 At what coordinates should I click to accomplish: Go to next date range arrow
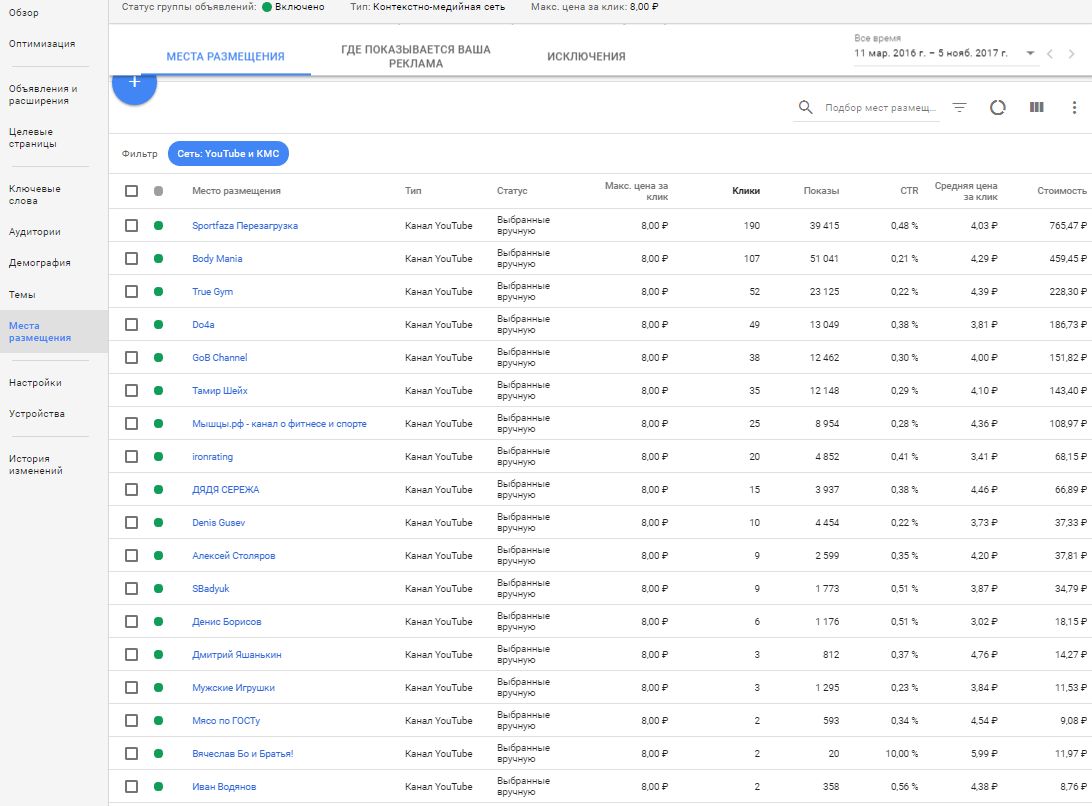tap(1073, 54)
